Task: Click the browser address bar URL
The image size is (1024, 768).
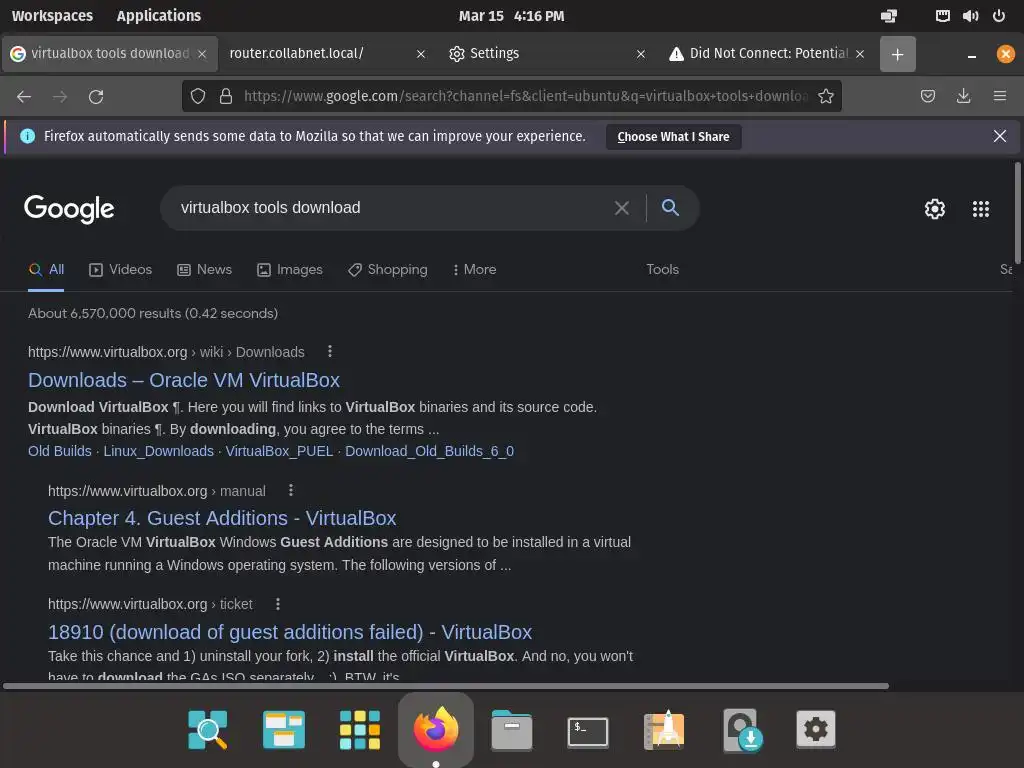Action: coord(526,97)
